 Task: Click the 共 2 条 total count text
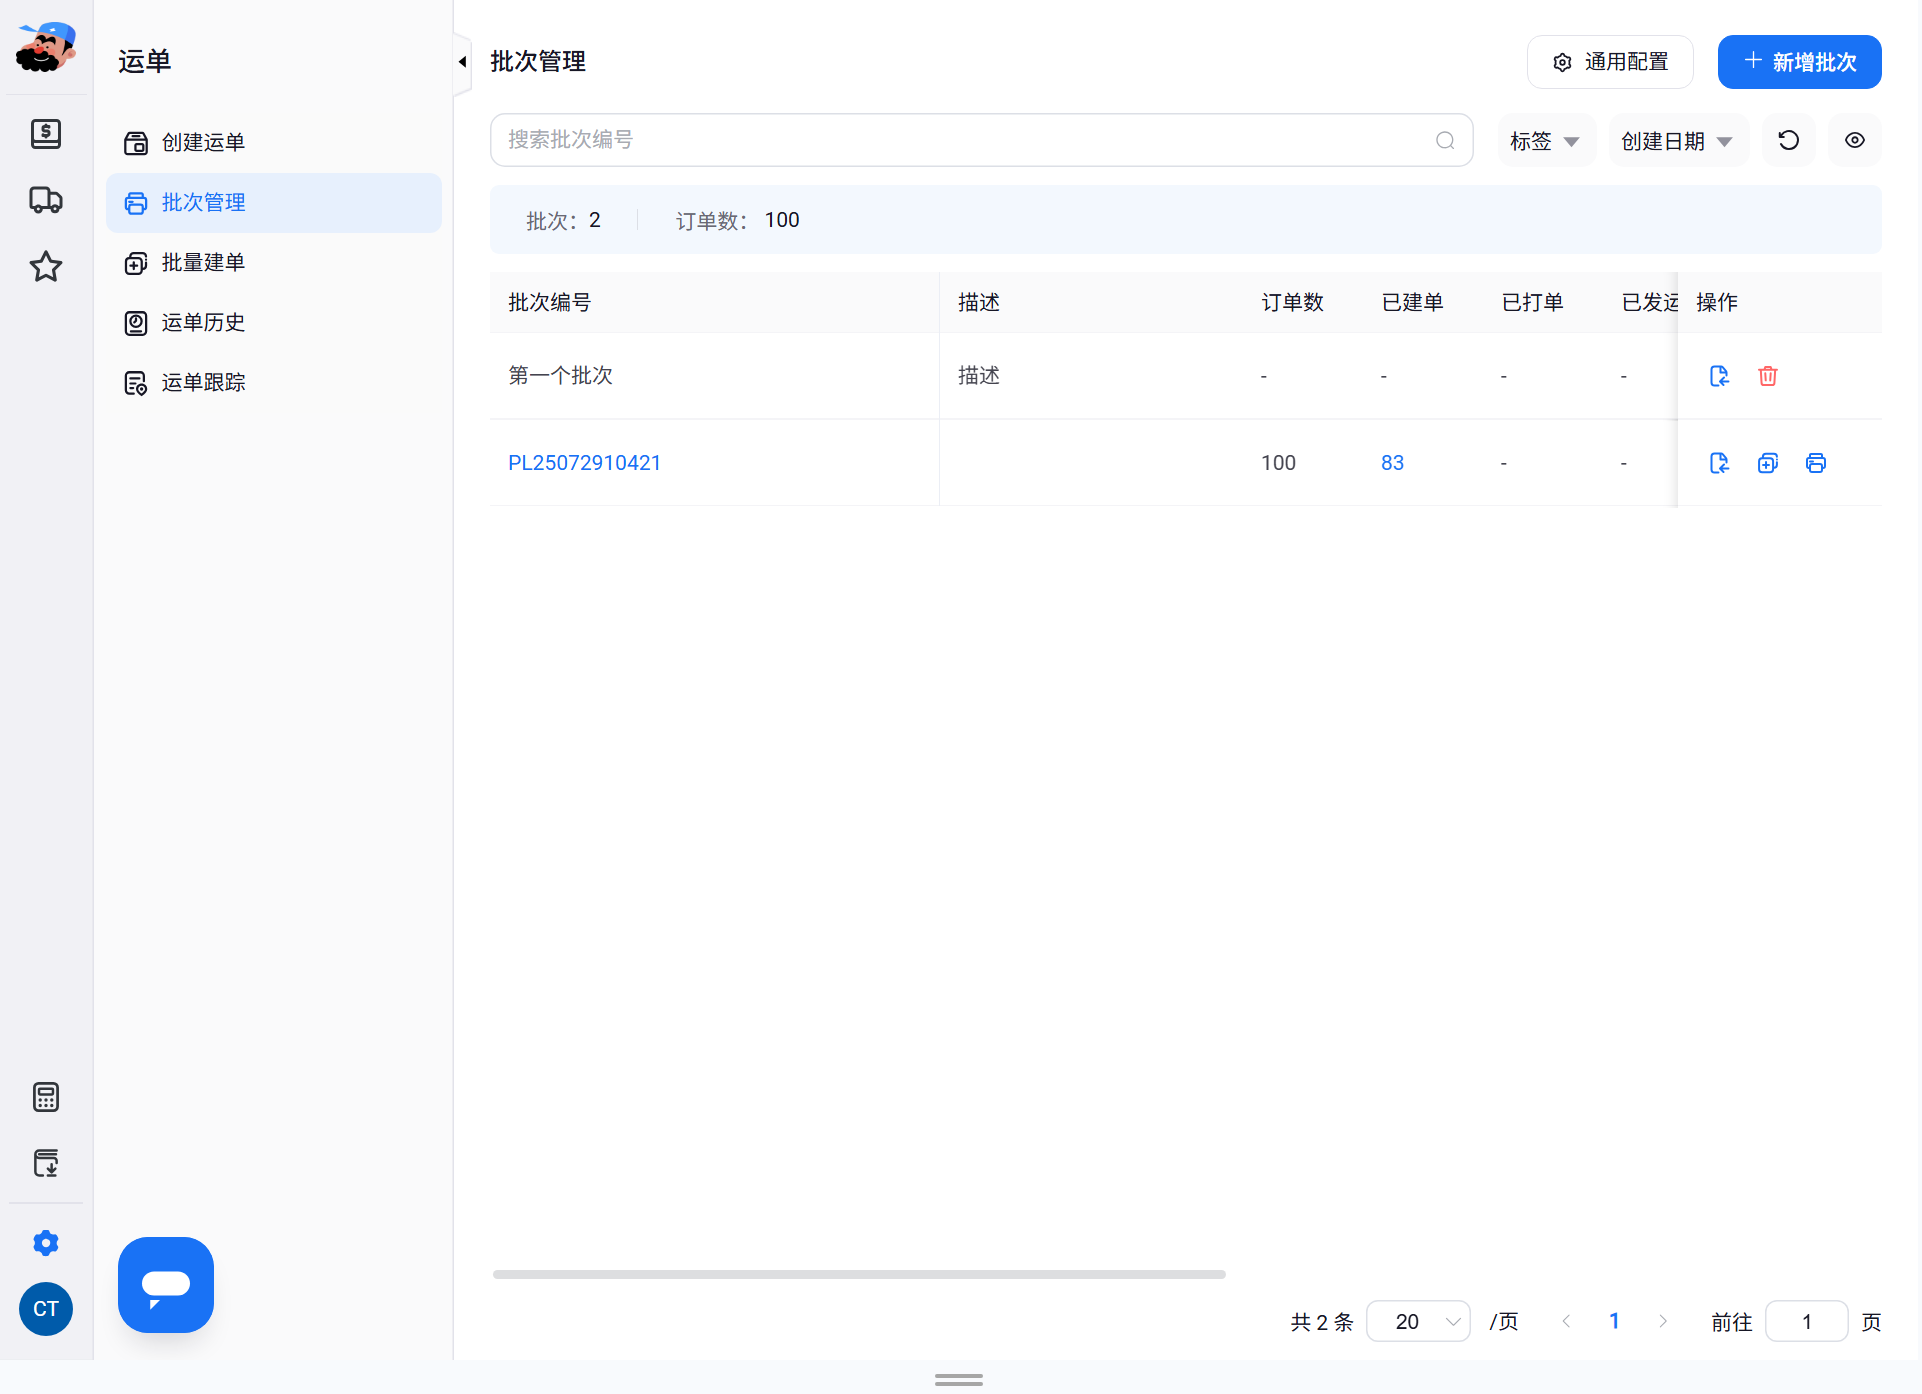click(x=1322, y=1322)
